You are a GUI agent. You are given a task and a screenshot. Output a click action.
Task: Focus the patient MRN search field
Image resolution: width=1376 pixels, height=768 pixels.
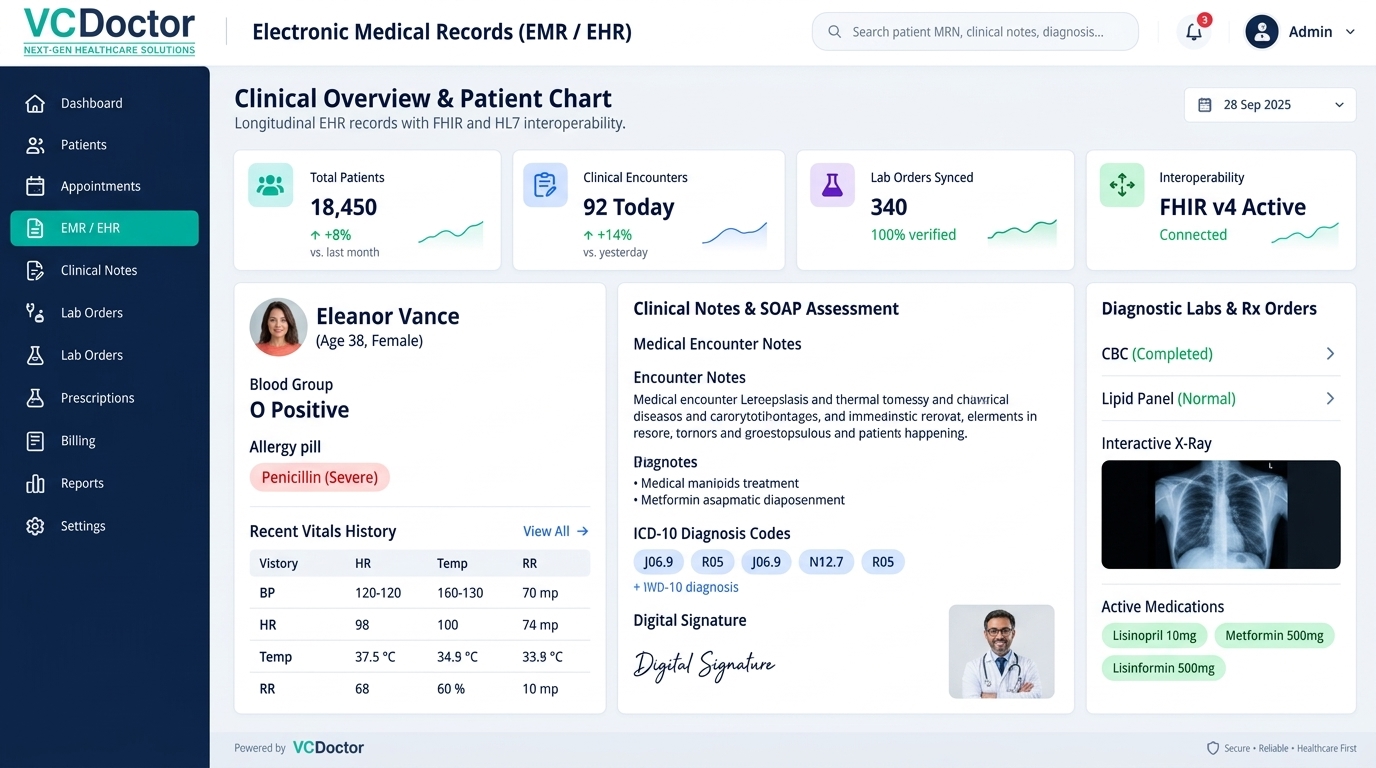pyautogui.click(x=975, y=32)
